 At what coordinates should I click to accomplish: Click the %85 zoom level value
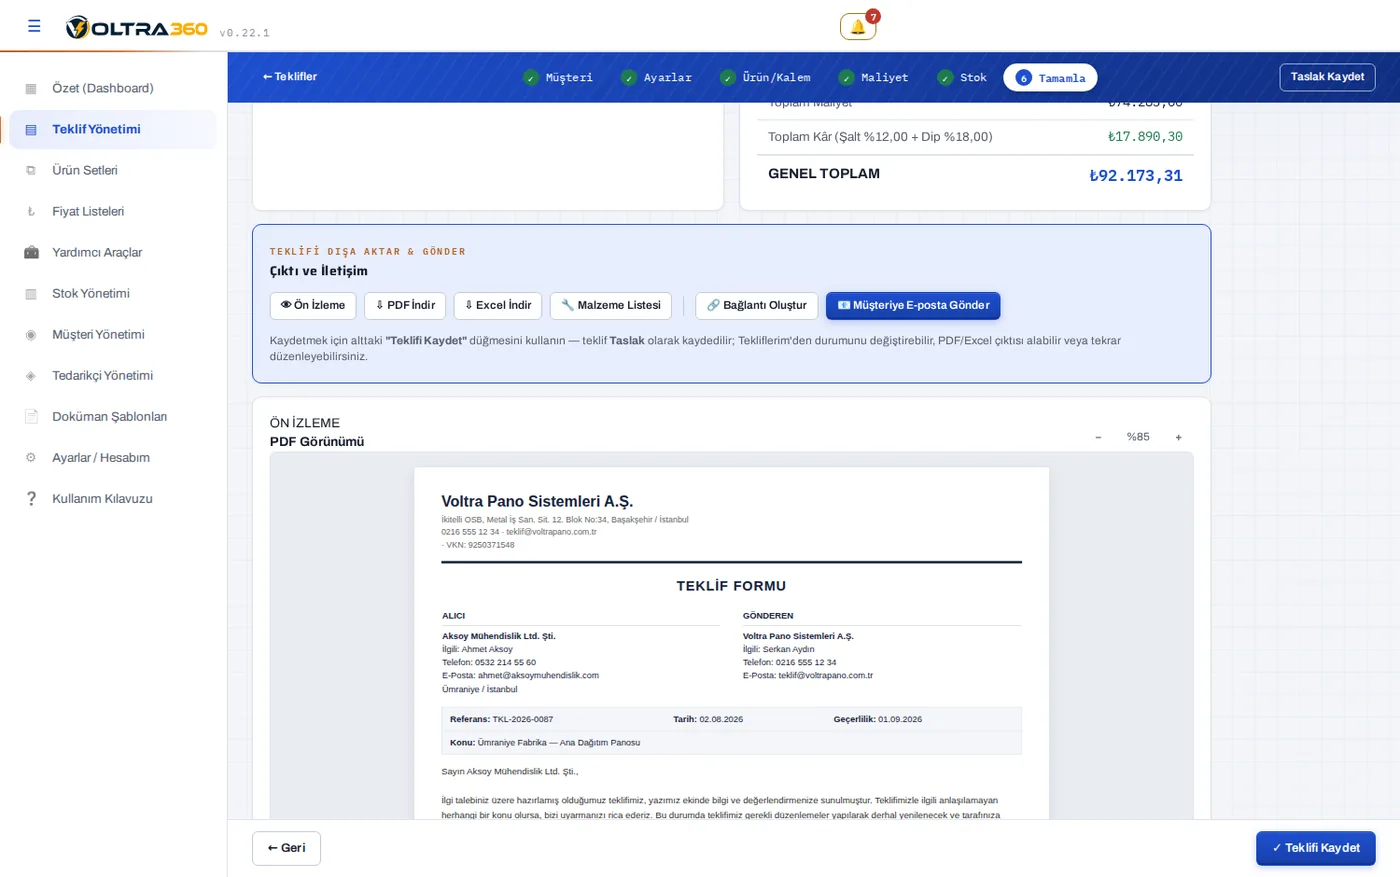click(x=1138, y=437)
